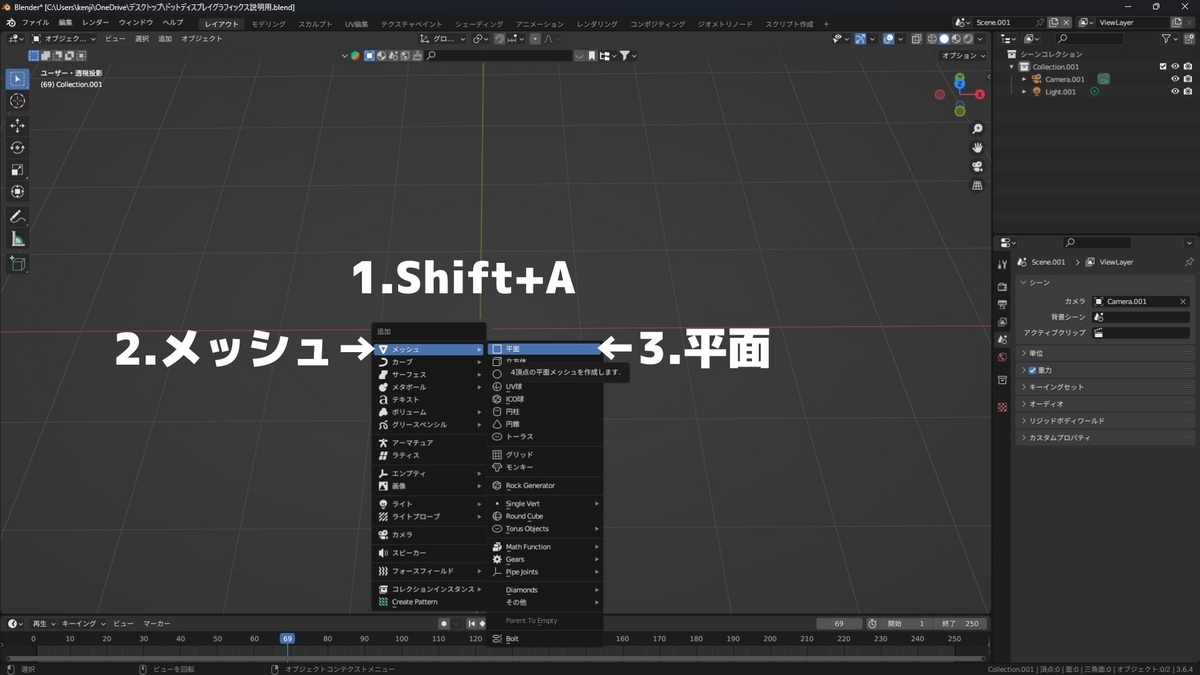Click X to clear the Camera.001 scene camera

[1183, 301]
